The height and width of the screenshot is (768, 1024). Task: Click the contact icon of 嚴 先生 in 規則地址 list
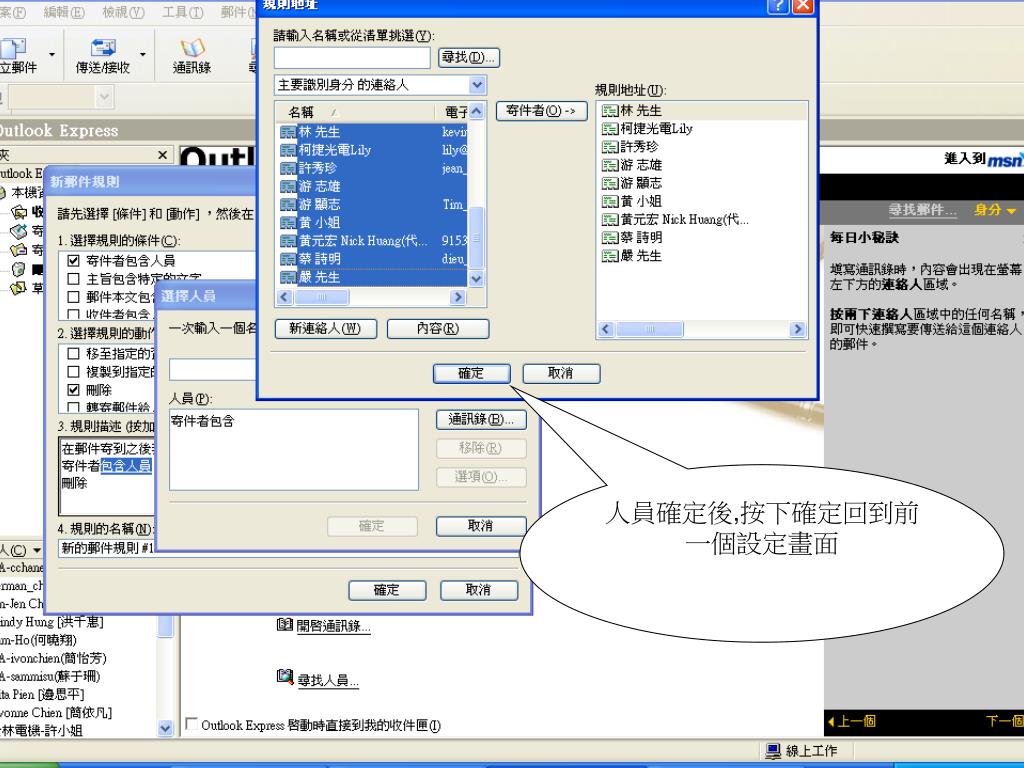[x=609, y=256]
